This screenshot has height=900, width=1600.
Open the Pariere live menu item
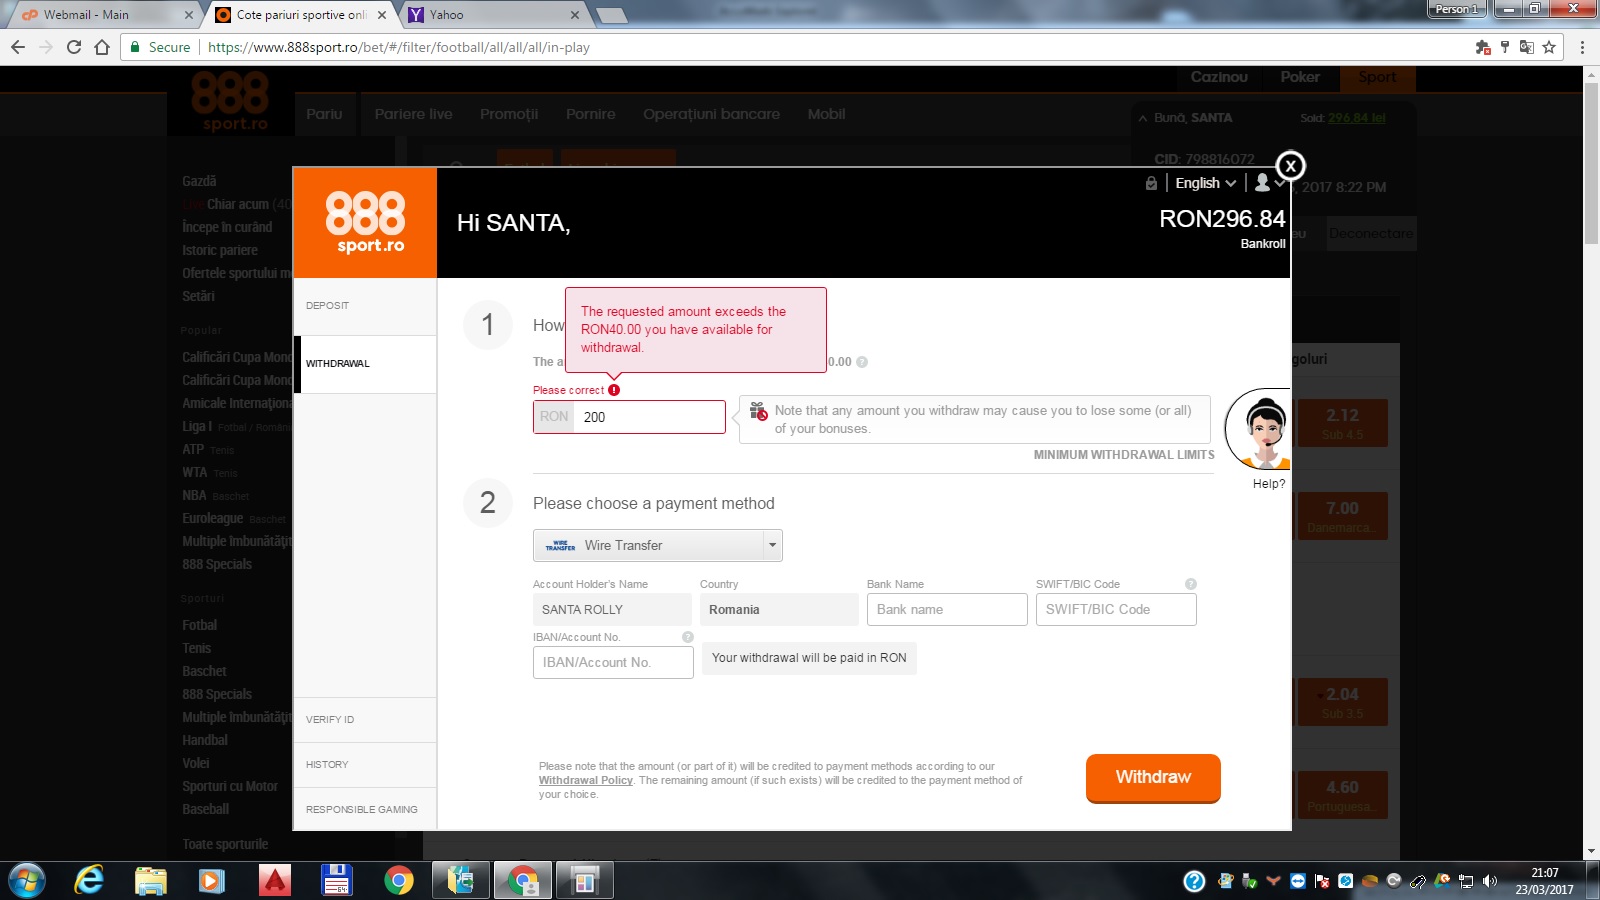[x=413, y=114]
